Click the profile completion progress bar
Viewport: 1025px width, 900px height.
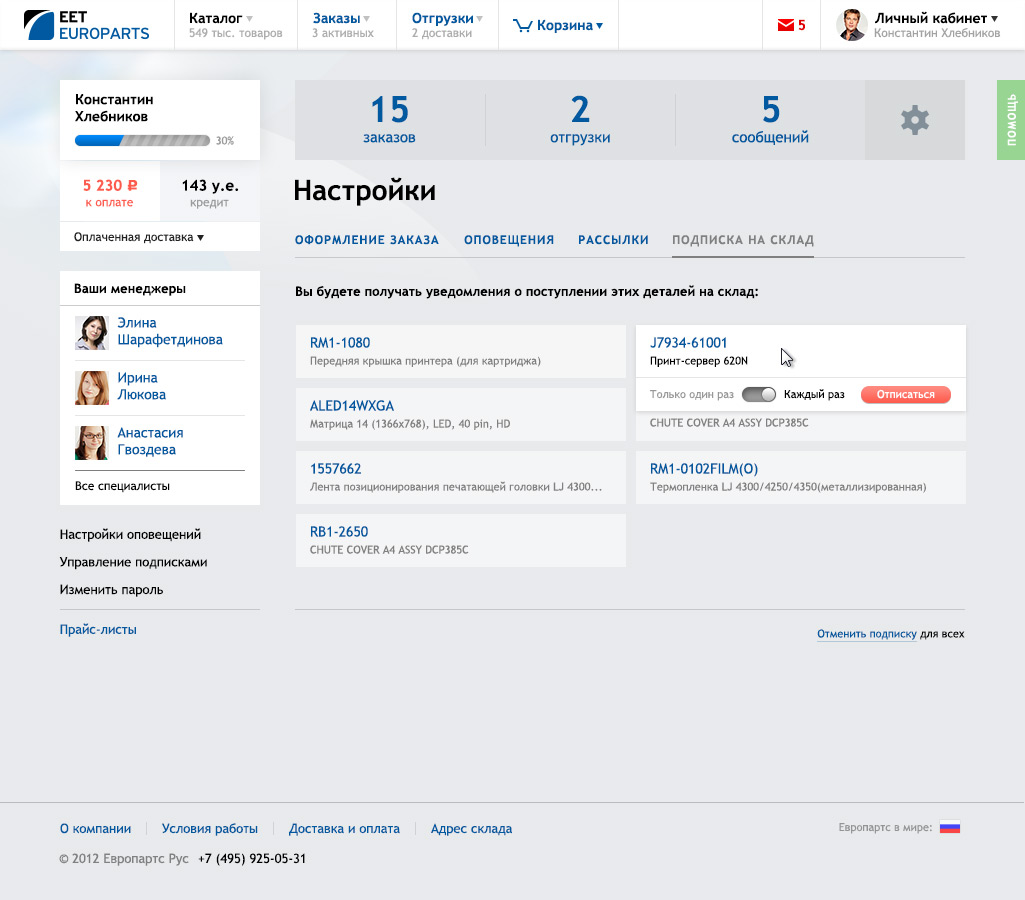[x=142, y=141]
